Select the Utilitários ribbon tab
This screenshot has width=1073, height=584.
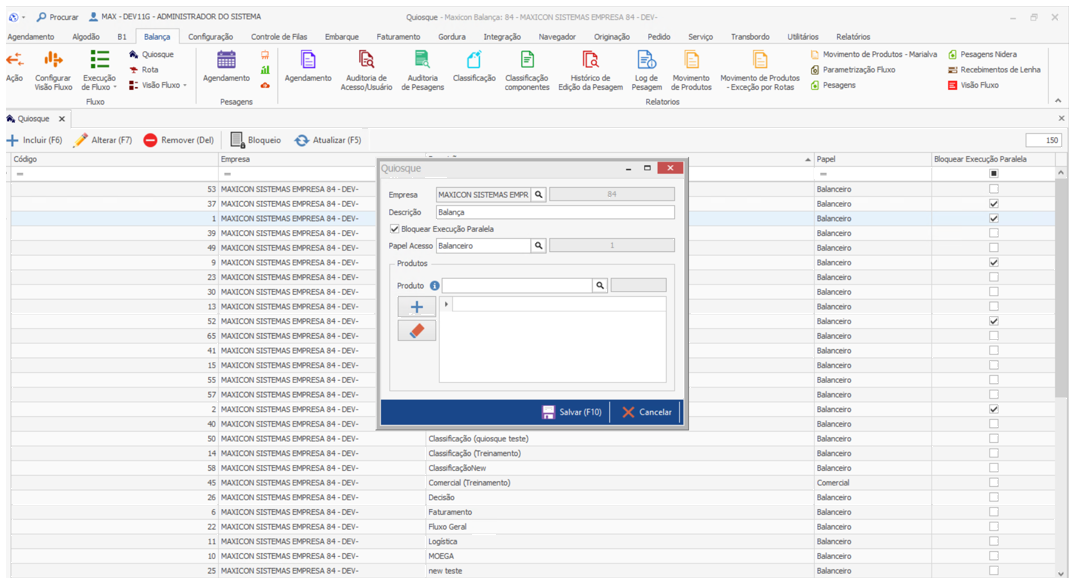[x=803, y=37]
